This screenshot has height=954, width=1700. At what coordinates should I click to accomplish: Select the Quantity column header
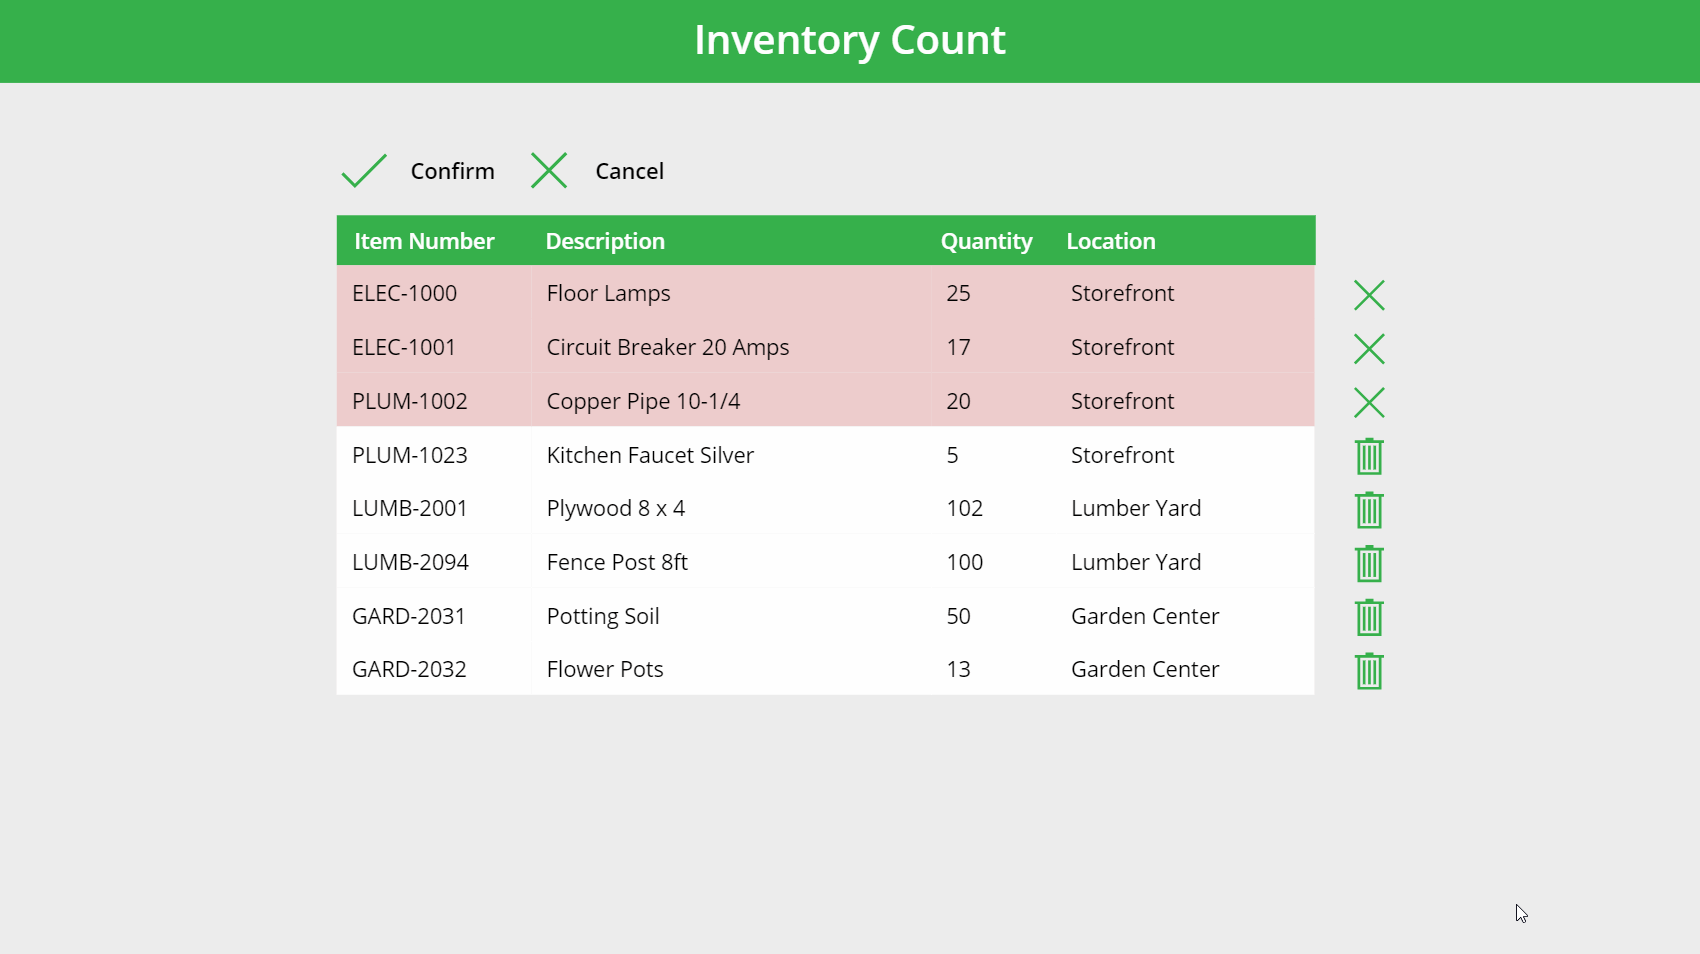986,241
